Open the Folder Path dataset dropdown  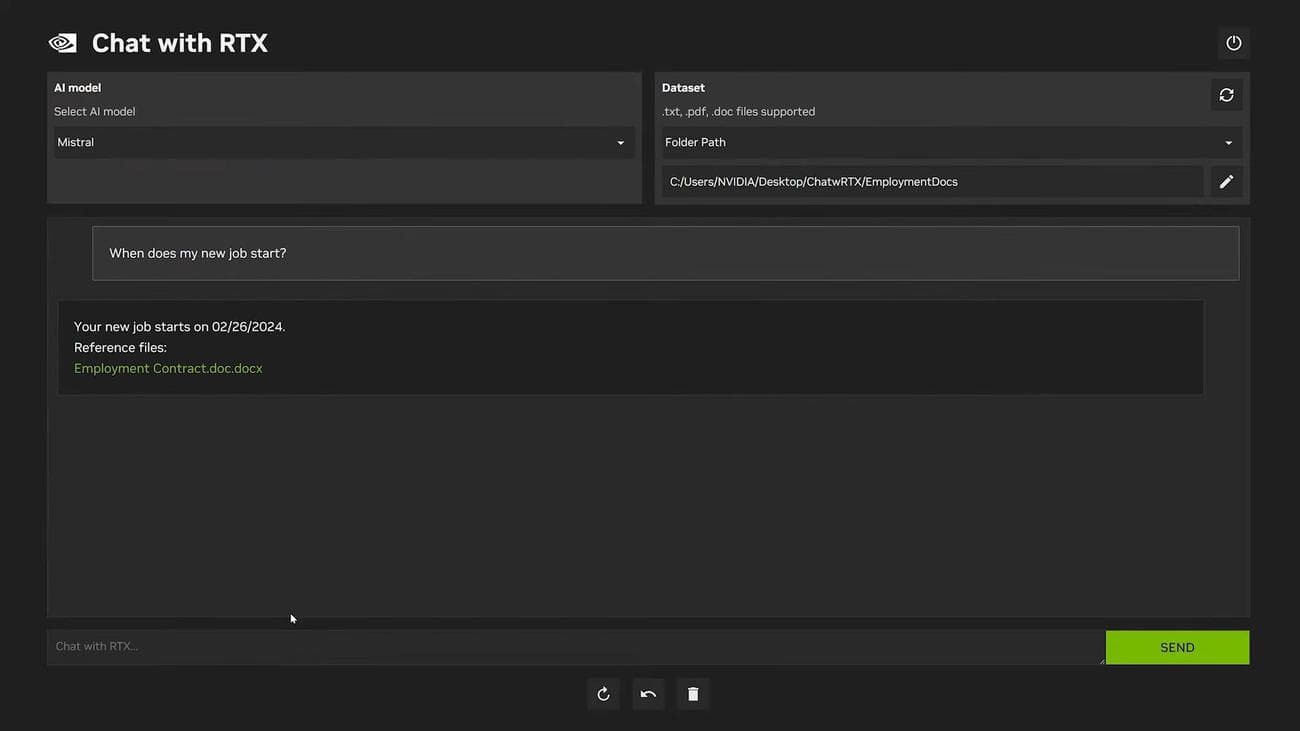950,142
